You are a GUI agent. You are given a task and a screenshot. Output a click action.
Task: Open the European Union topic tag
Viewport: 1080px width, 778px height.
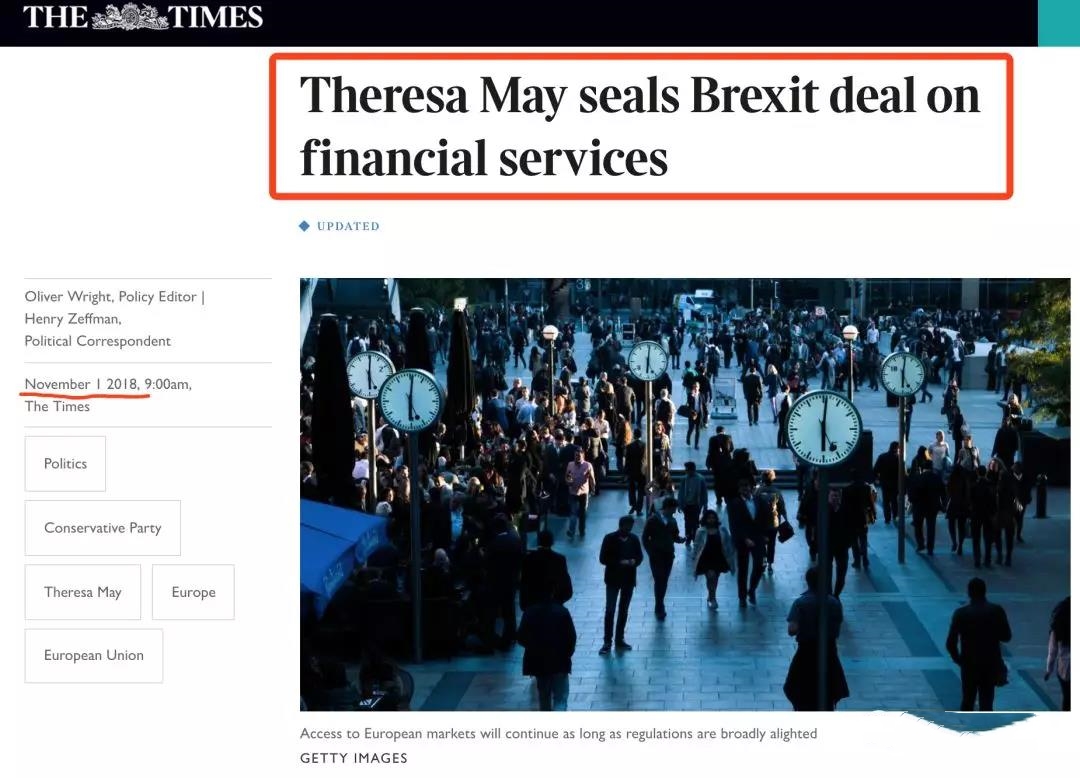coord(94,656)
